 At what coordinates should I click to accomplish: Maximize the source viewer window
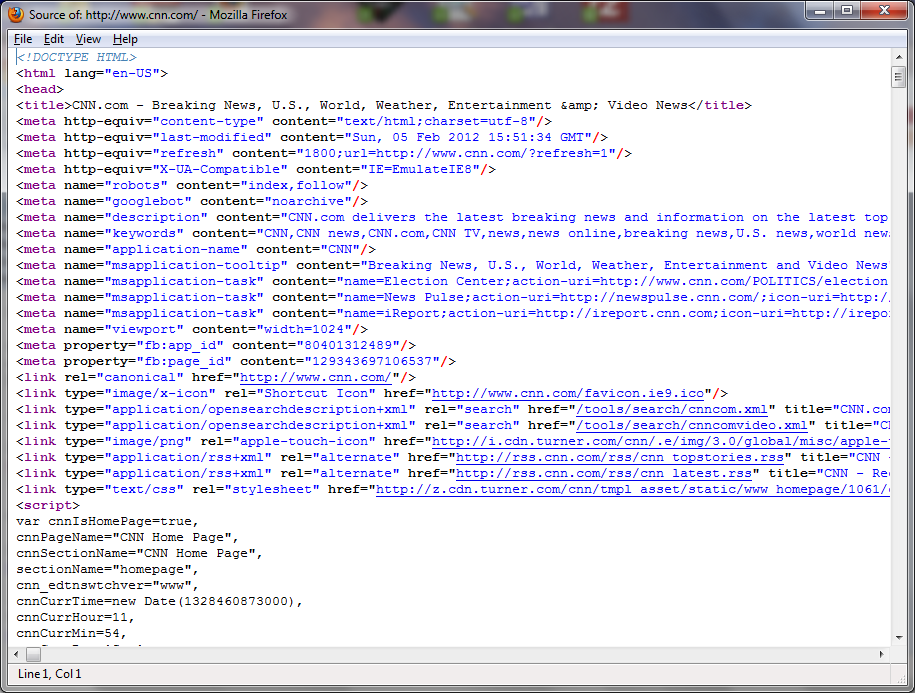point(846,11)
